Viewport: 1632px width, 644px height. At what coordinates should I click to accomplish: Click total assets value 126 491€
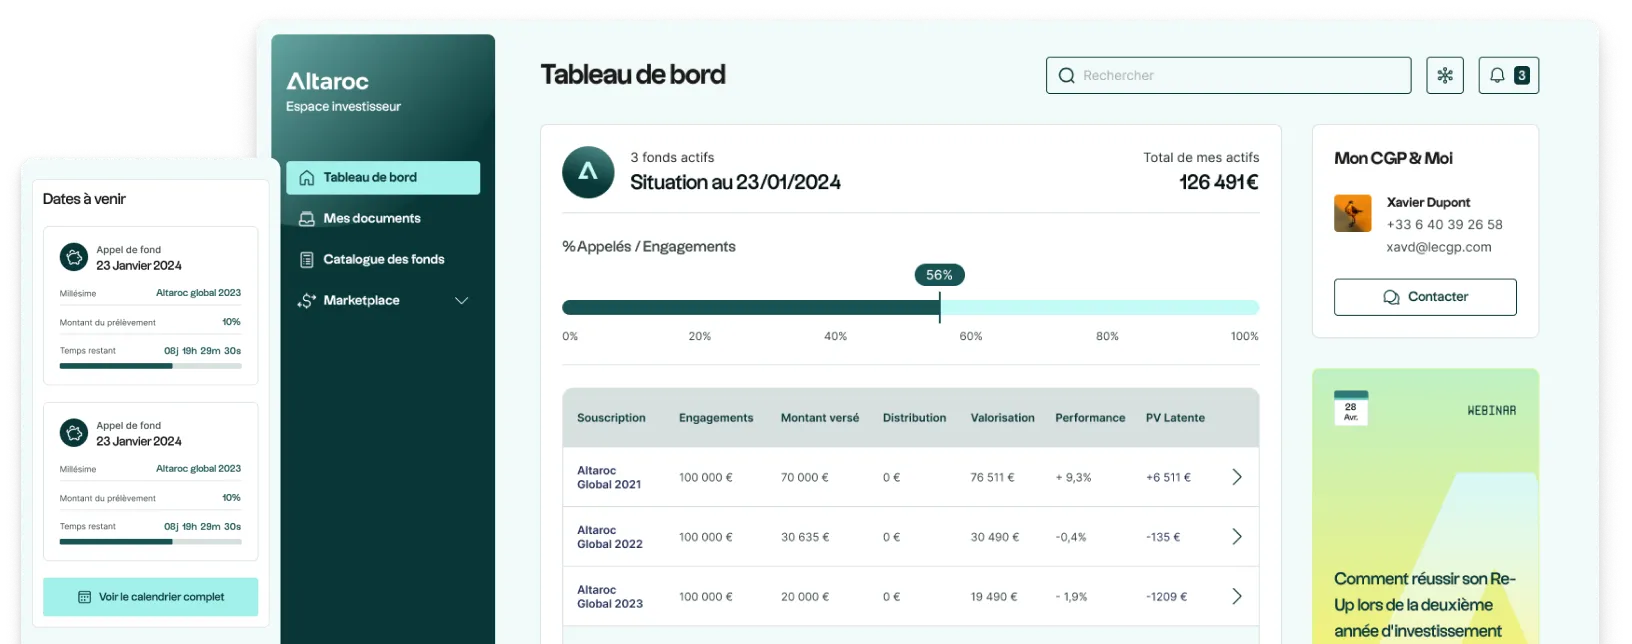coord(1219,182)
